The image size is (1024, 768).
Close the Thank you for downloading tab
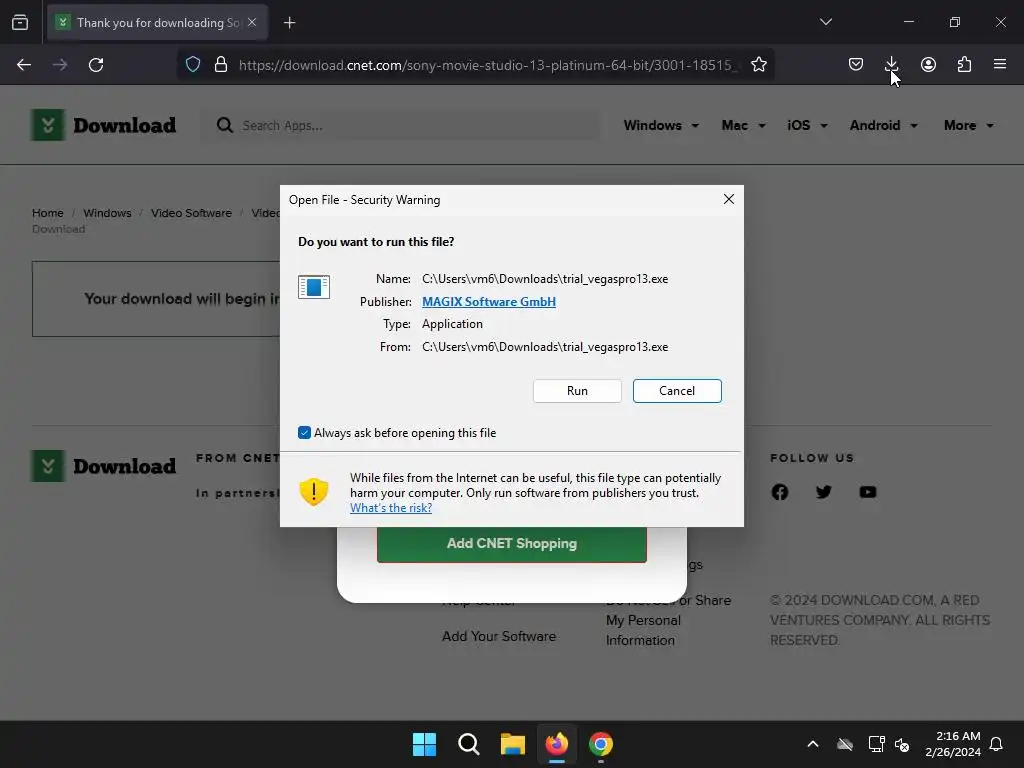click(252, 22)
